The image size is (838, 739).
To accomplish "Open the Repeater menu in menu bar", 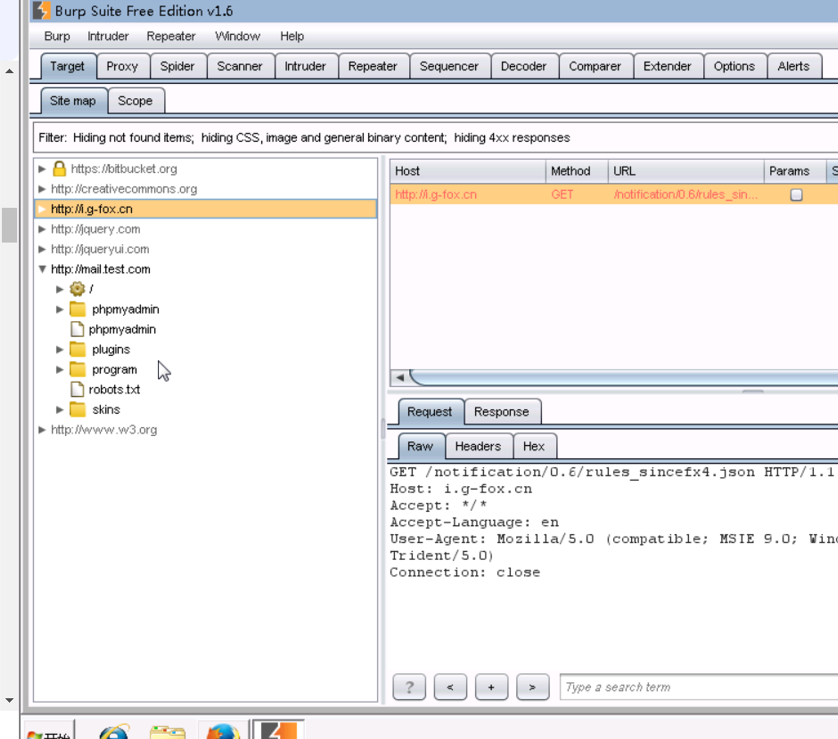I will coord(171,36).
